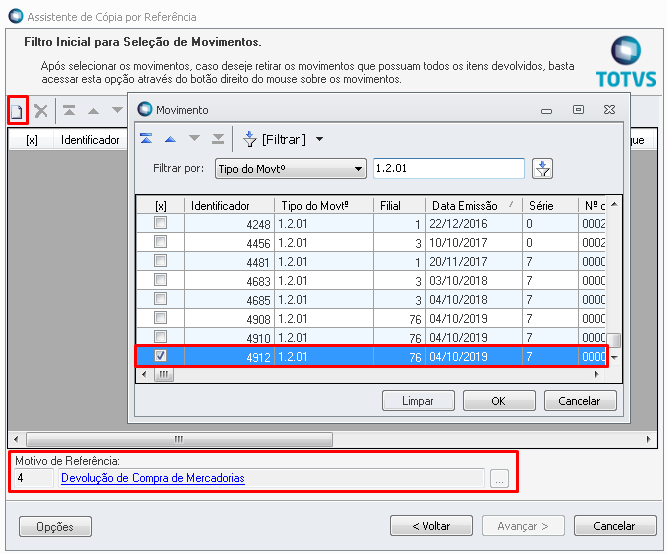Click the [Filtrar] funnel toolbar button

(x=274, y=139)
